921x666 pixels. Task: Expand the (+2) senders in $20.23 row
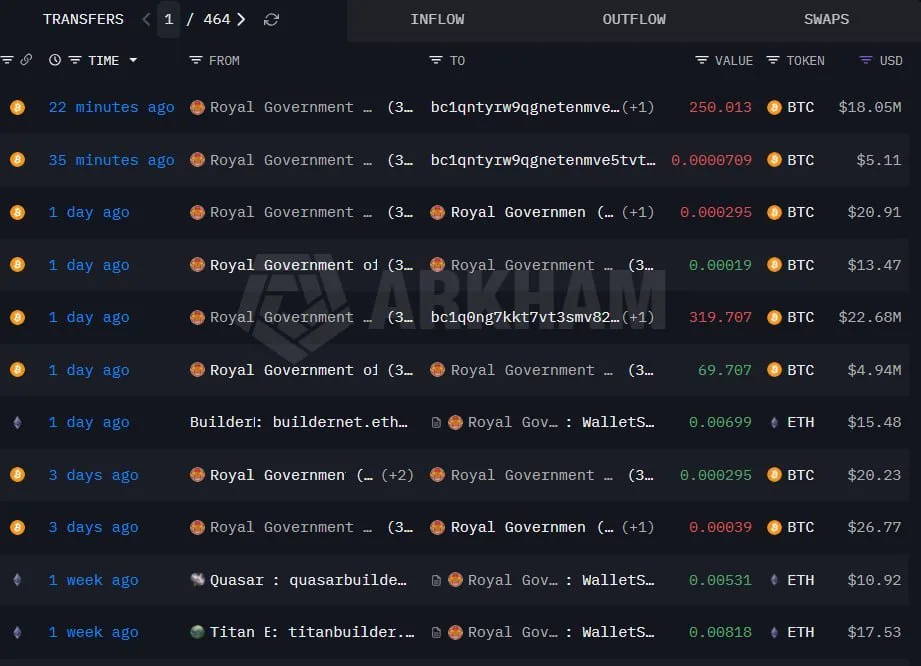pos(397,475)
